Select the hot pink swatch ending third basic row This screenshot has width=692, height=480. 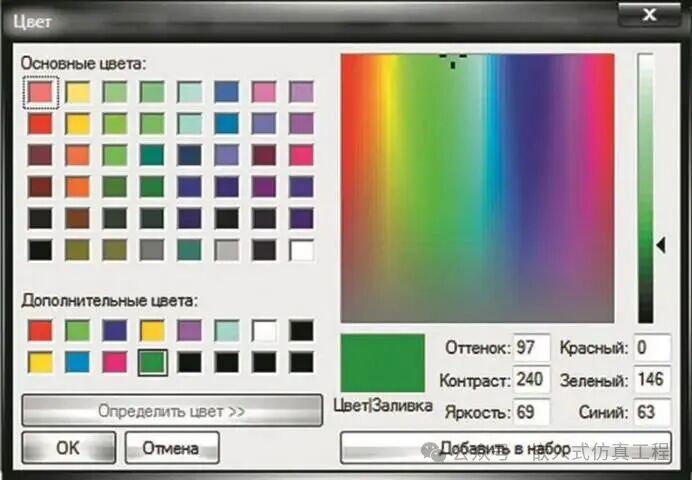pos(302,155)
